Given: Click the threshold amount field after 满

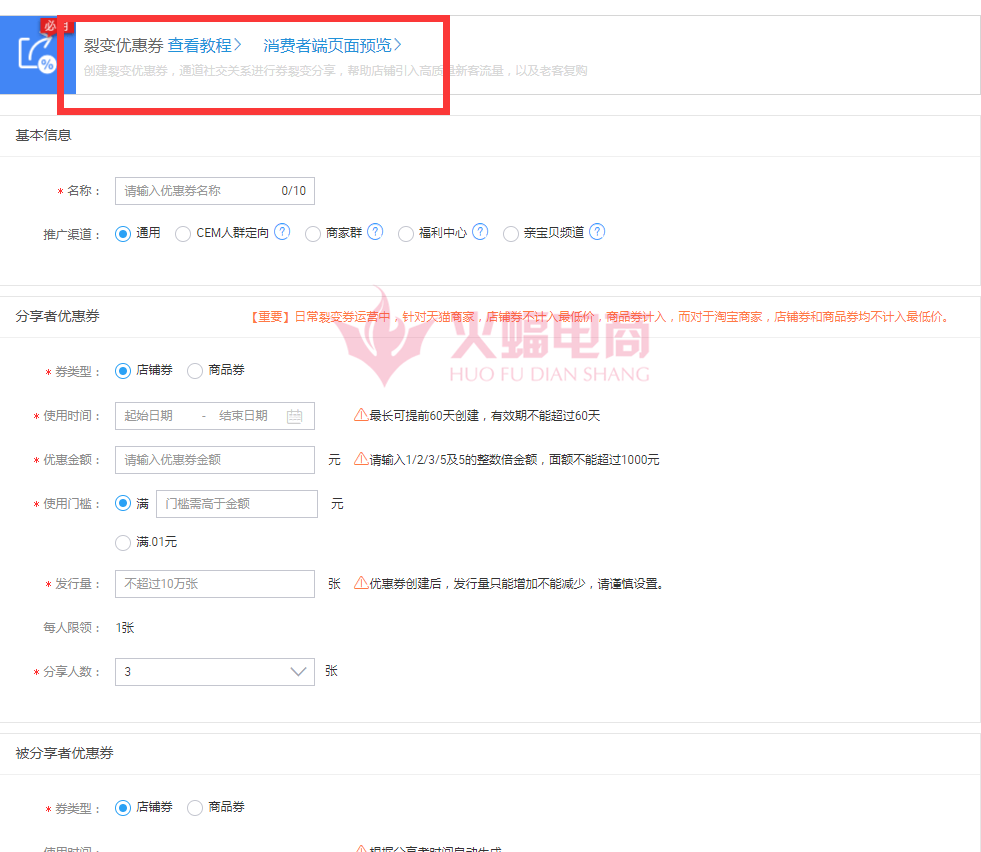Looking at the screenshot, I should 236,504.
